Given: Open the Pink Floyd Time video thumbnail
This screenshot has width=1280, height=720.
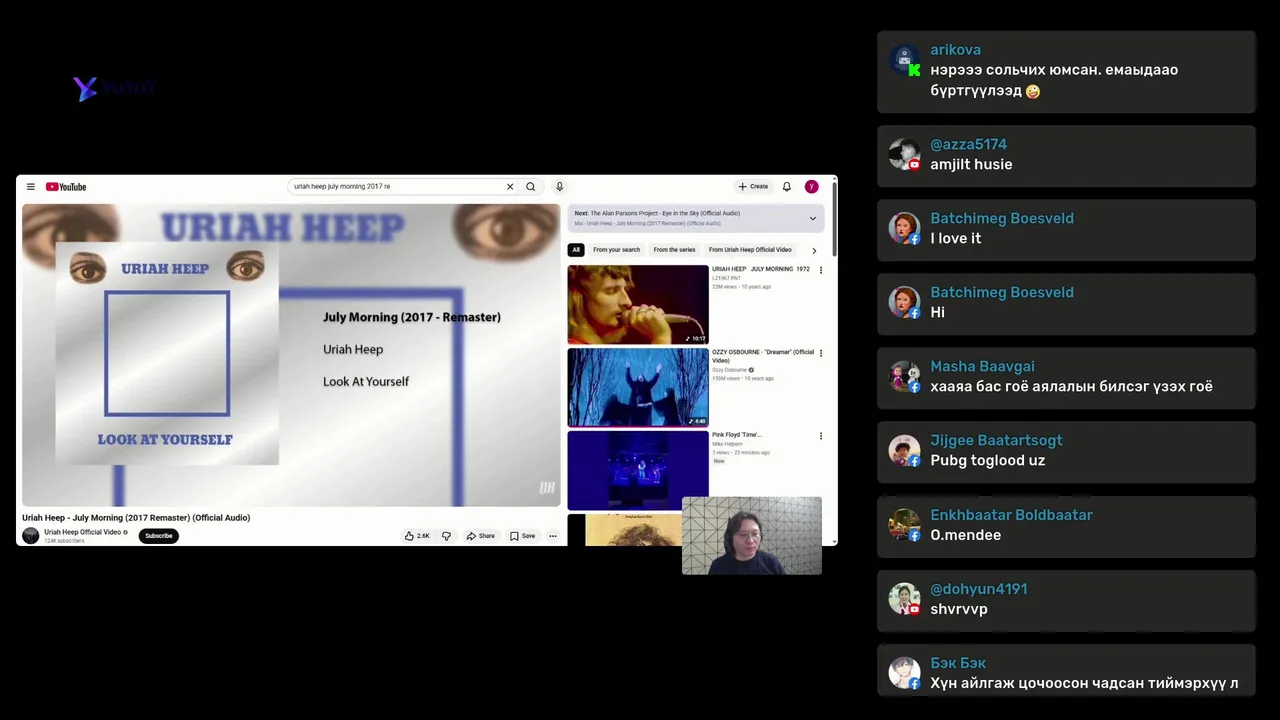Looking at the screenshot, I should click(x=637, y=470).
